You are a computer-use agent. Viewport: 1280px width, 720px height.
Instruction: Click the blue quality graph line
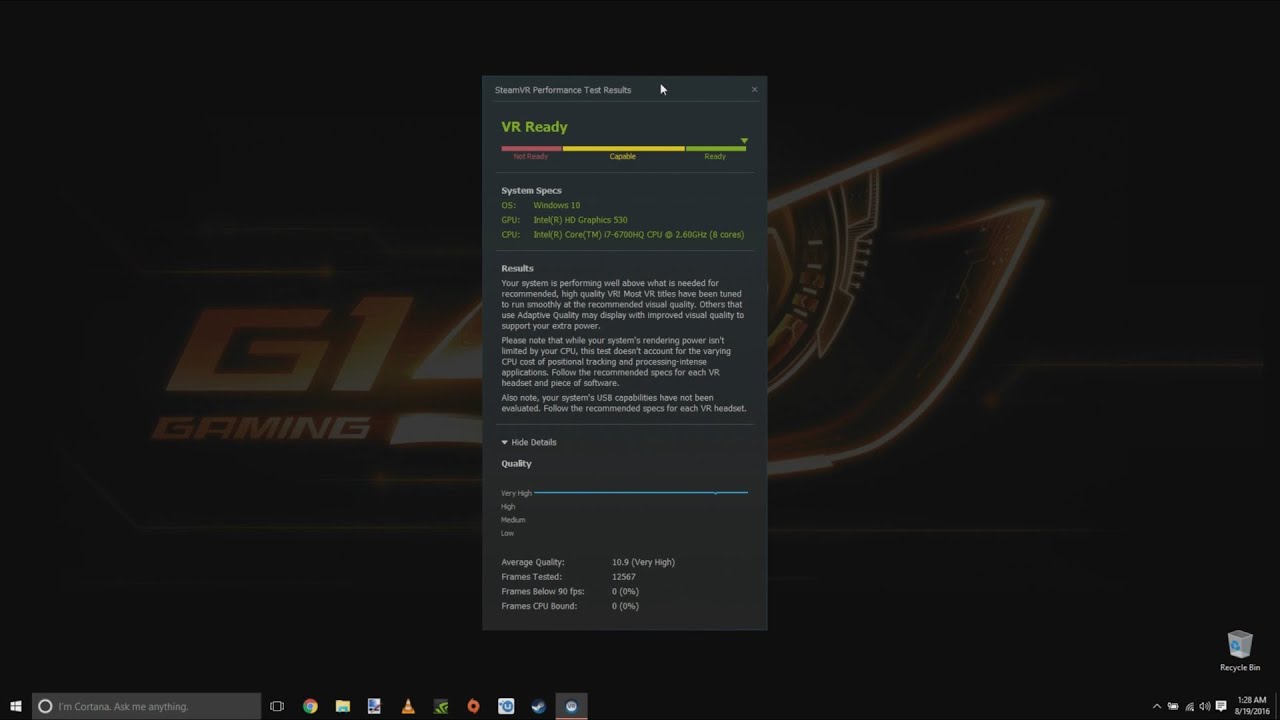(641, 492)
